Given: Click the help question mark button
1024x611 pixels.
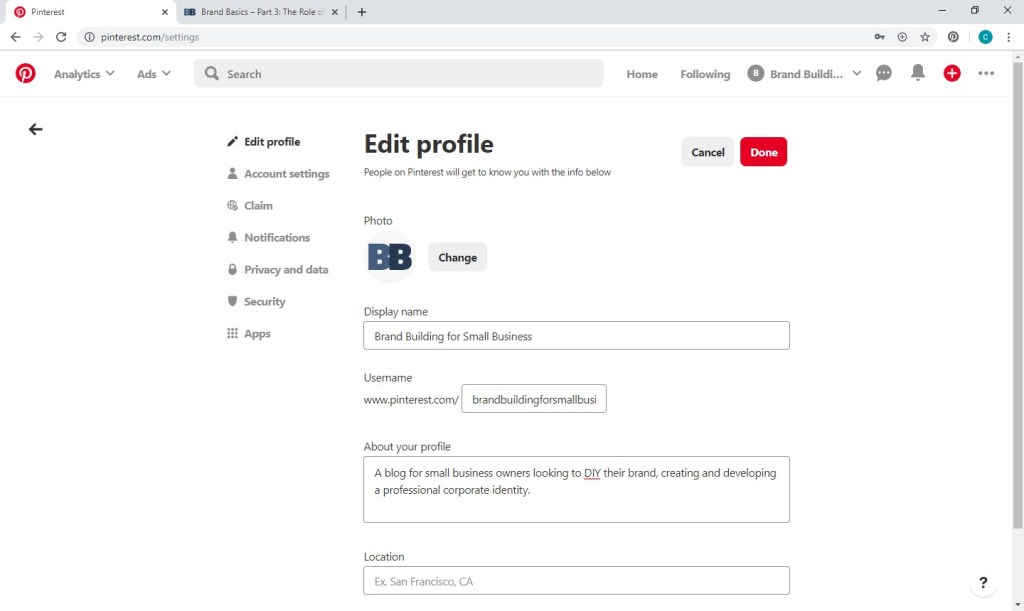Looking at the screenshot, I should pyautogui.click(x=983, y=583).
